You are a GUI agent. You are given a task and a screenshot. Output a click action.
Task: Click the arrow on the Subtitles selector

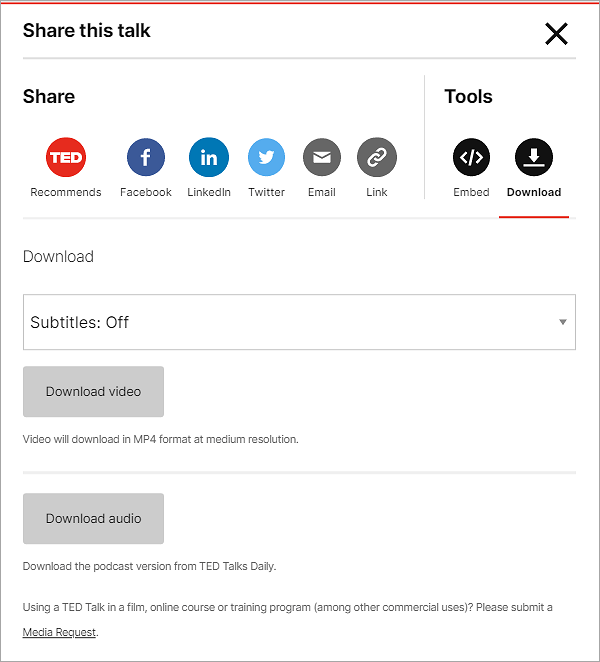click(x=563, y=322)
